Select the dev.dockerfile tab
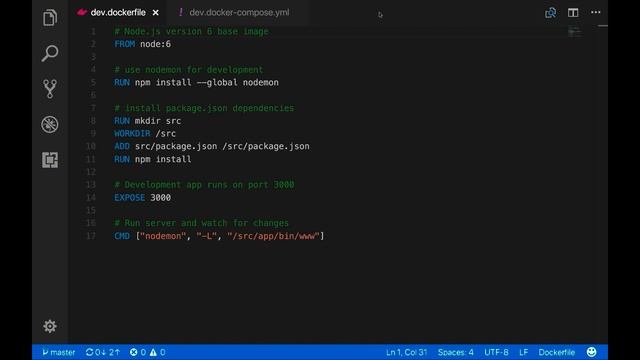 click(118, 13)
